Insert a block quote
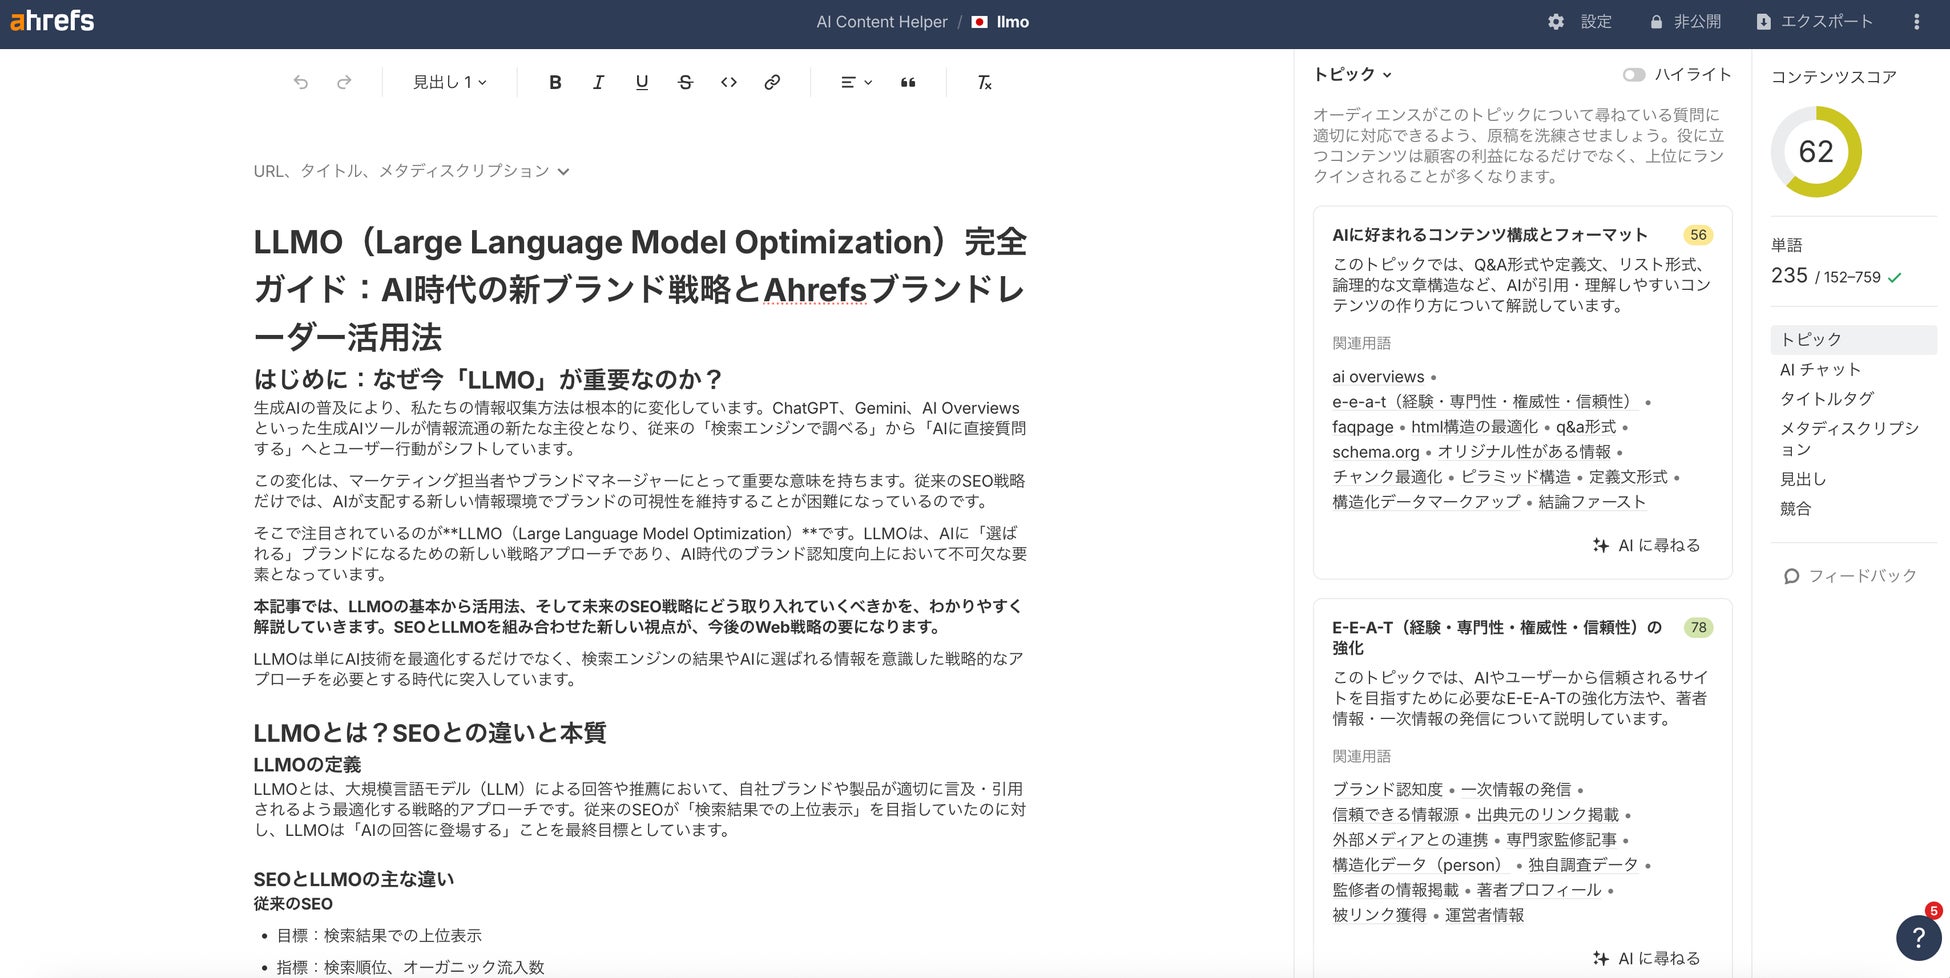The height and width of the screenshot is (978, 1950). [908, 82]
